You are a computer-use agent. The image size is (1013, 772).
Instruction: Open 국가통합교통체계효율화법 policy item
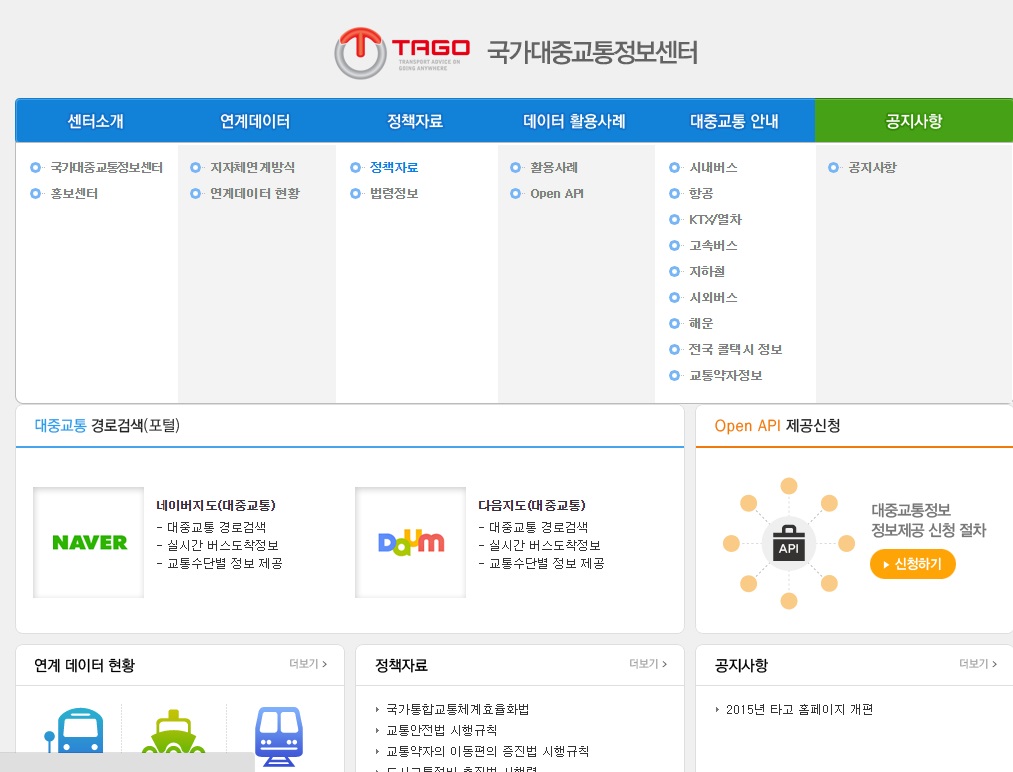tap(457, 709)
